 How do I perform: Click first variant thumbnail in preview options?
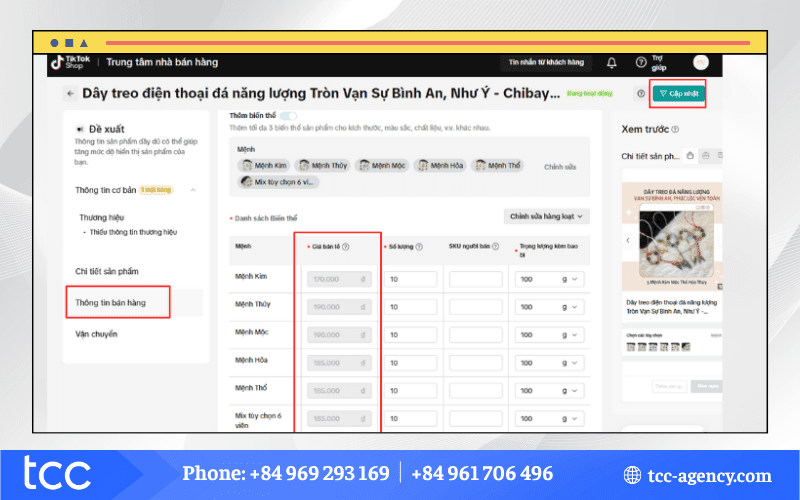tap(631, 347)
